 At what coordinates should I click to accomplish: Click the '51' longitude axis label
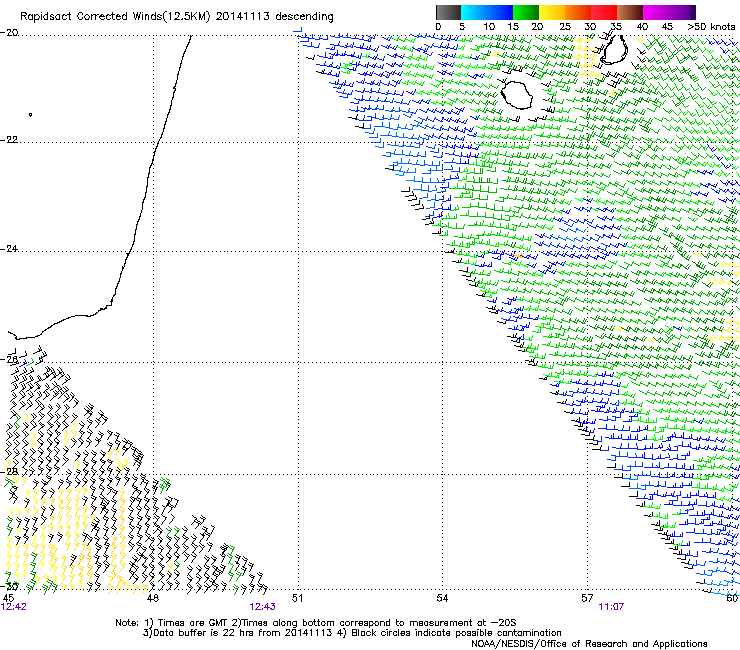tap(297, 598)
